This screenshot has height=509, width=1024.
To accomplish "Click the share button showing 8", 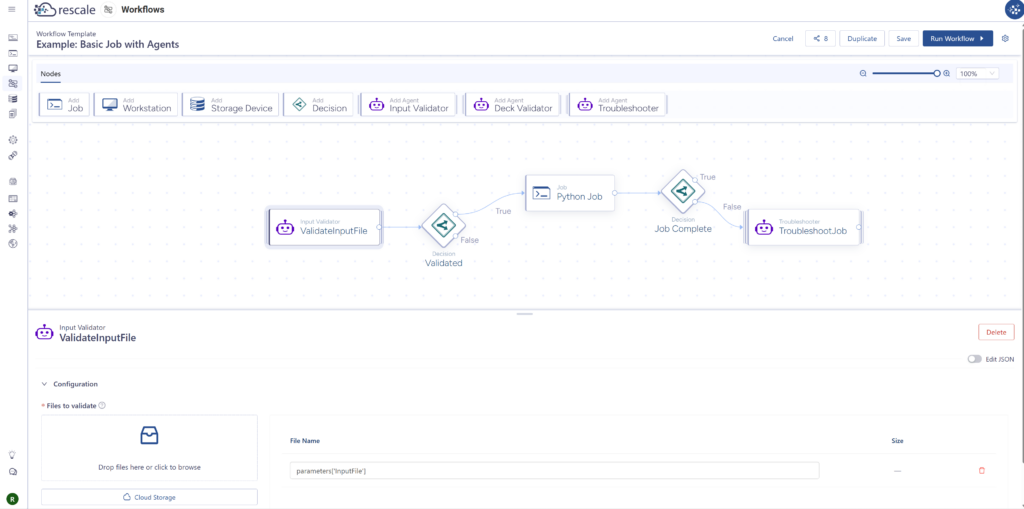I will point(820,39).
